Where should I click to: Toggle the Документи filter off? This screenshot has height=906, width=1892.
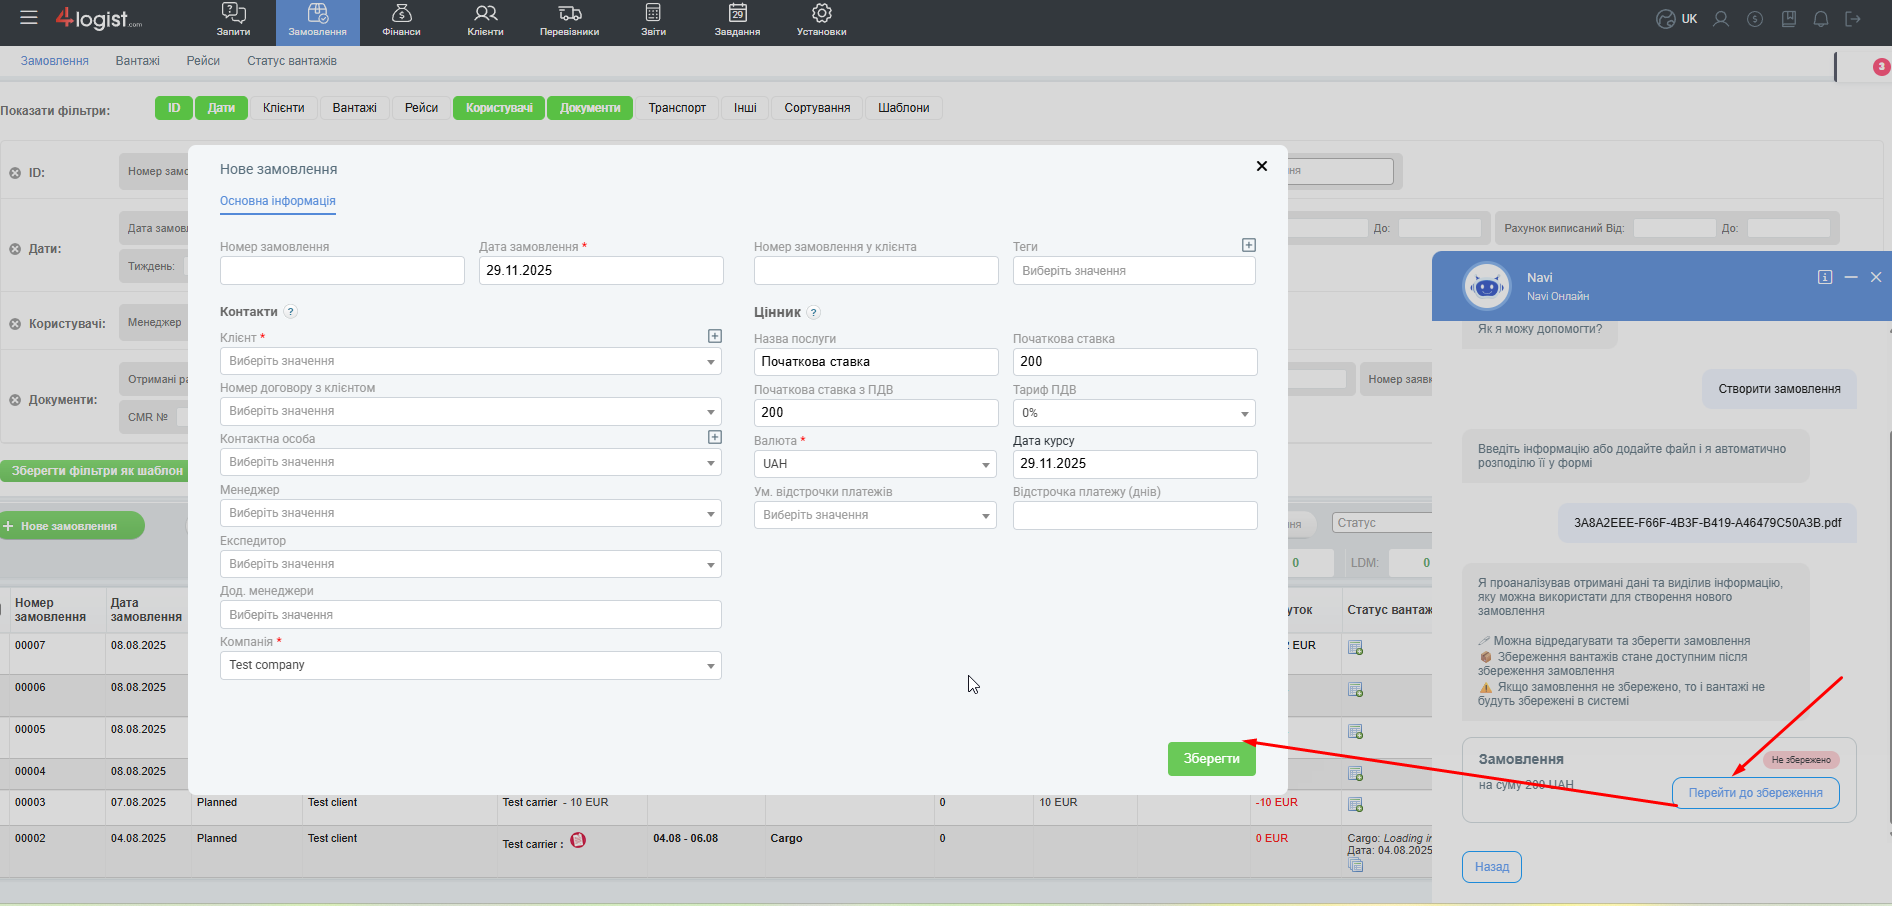point(590,108)
